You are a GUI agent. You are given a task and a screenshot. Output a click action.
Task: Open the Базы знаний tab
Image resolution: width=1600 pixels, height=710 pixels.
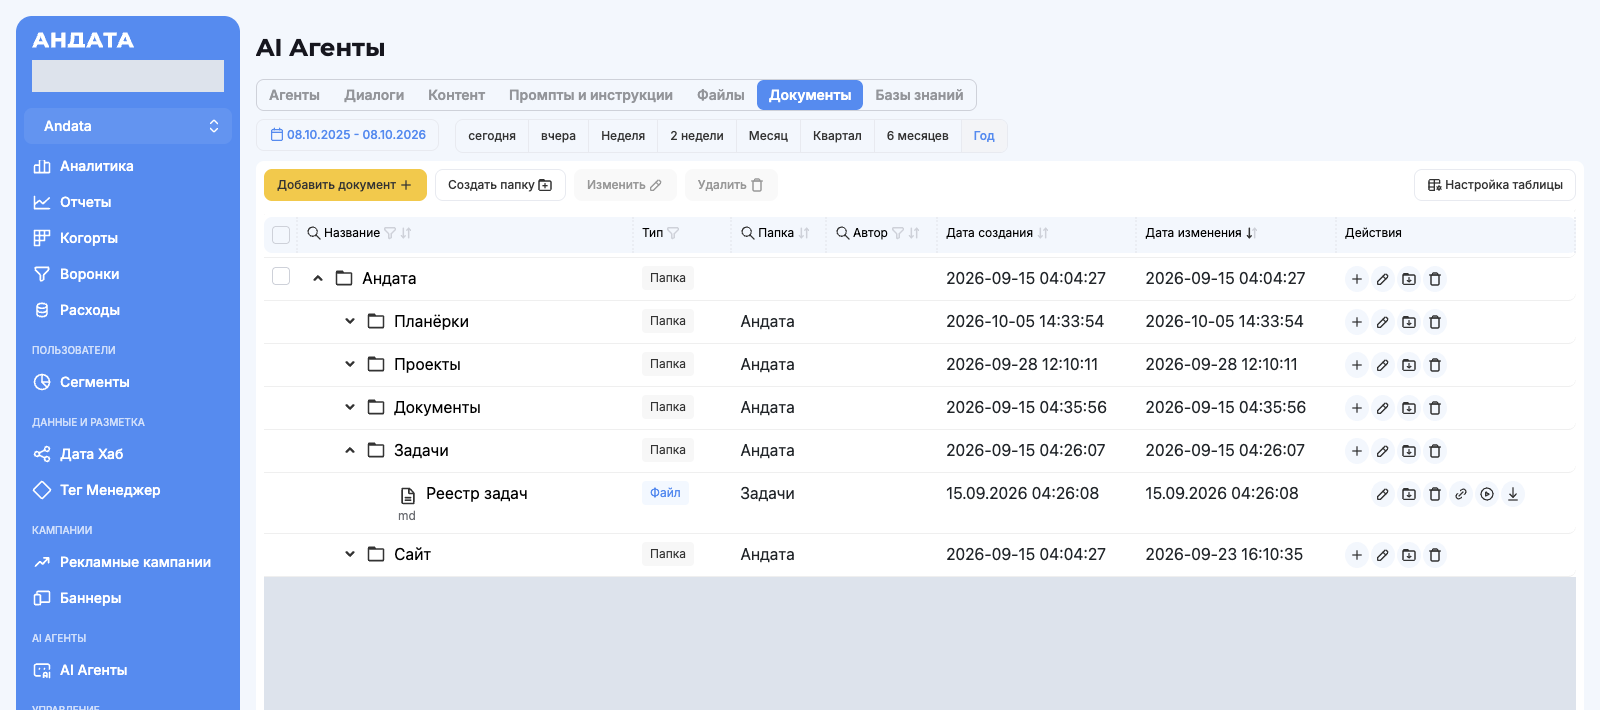point(919,95)
